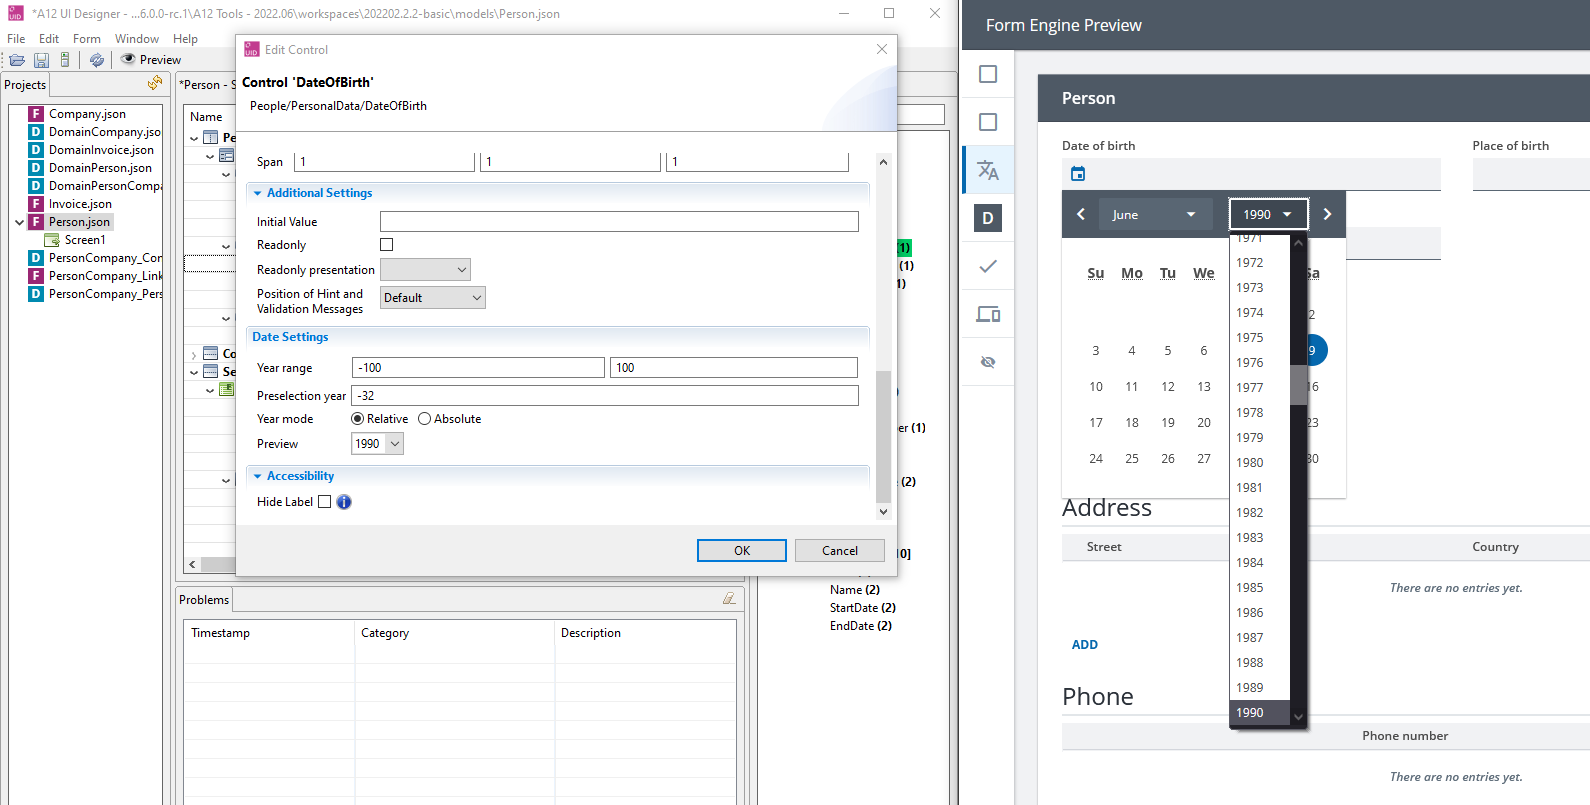Click ADD link under Address
This screenshot has width=1590, height=805.
(x=1085, y=645)
